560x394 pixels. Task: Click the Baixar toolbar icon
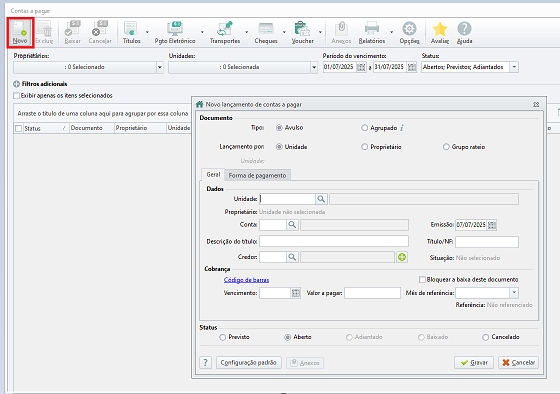(72, 33)
